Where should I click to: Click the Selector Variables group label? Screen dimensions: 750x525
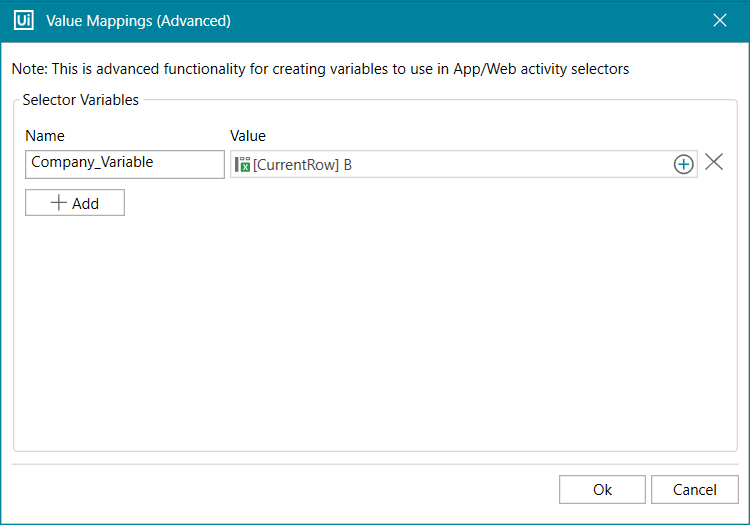[x=81, y=100]
